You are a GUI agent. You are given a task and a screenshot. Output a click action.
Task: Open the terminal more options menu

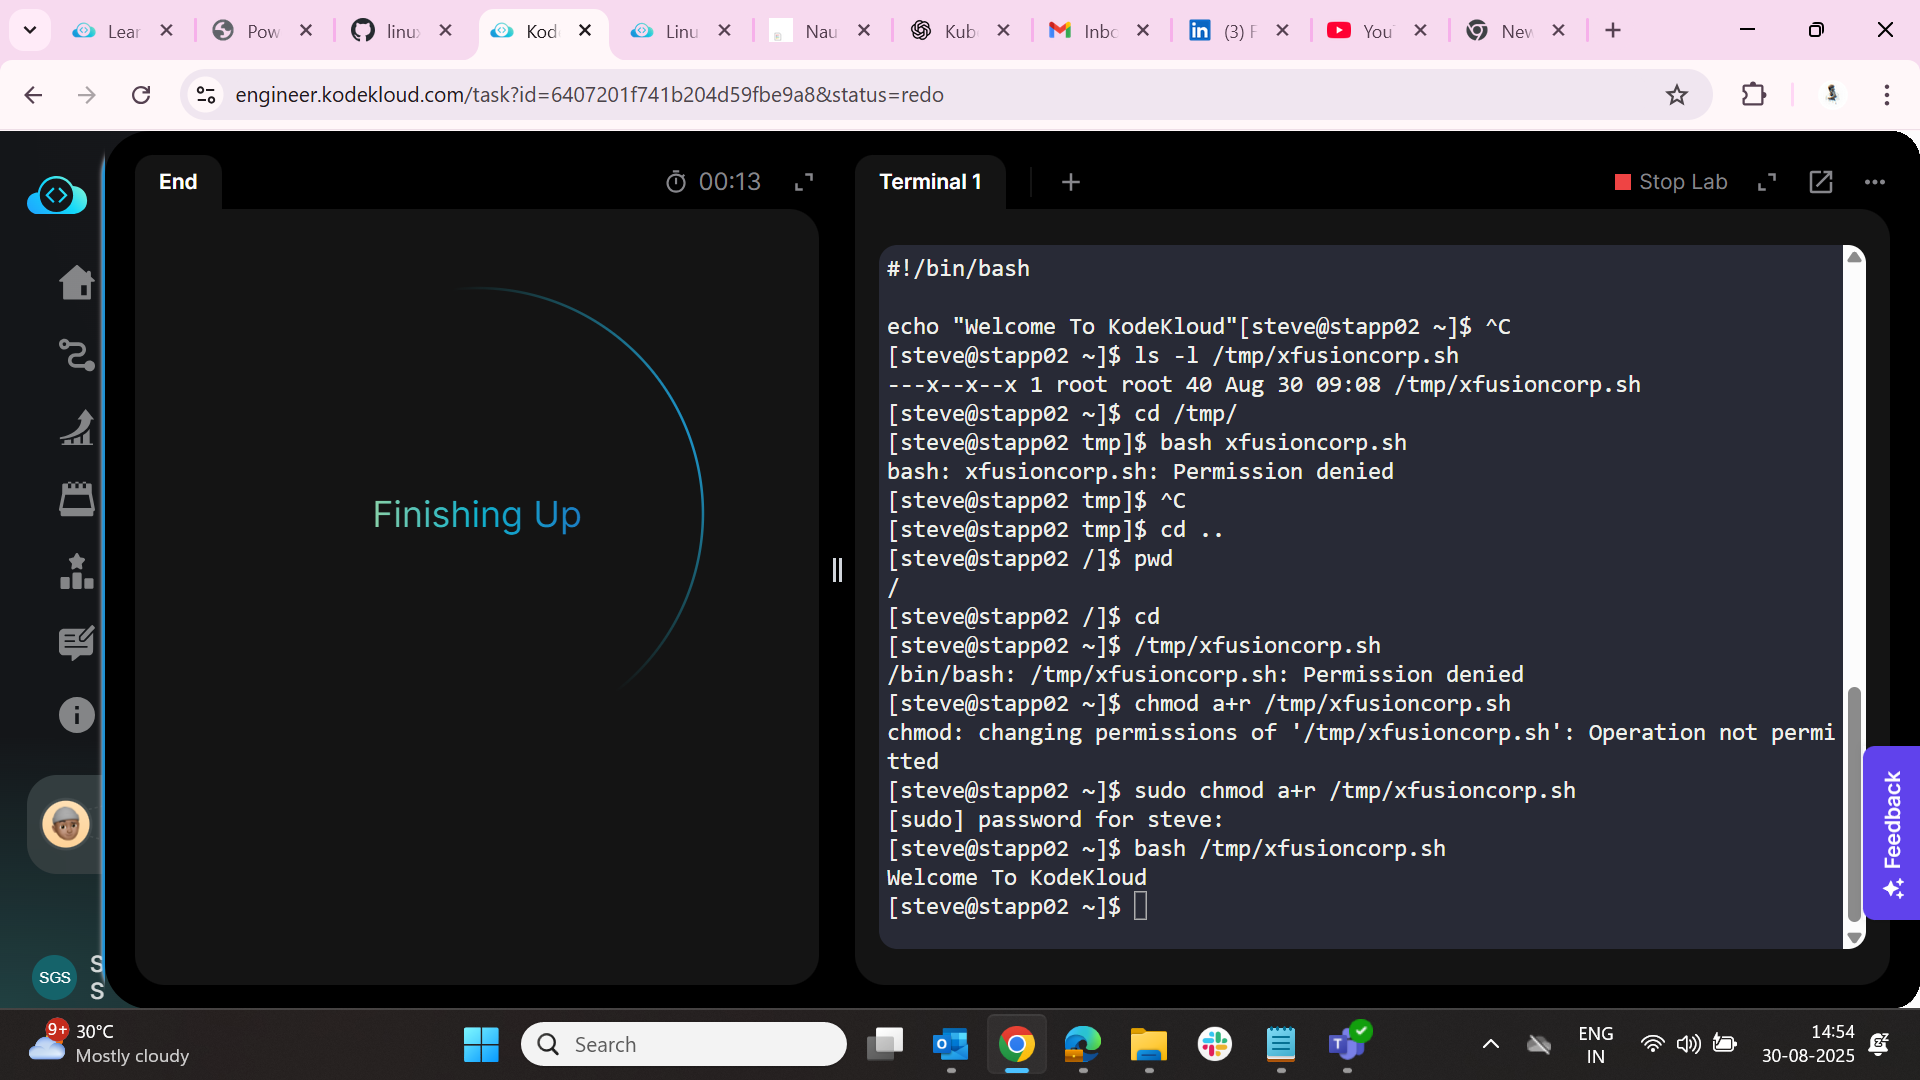click(1875, 182)
